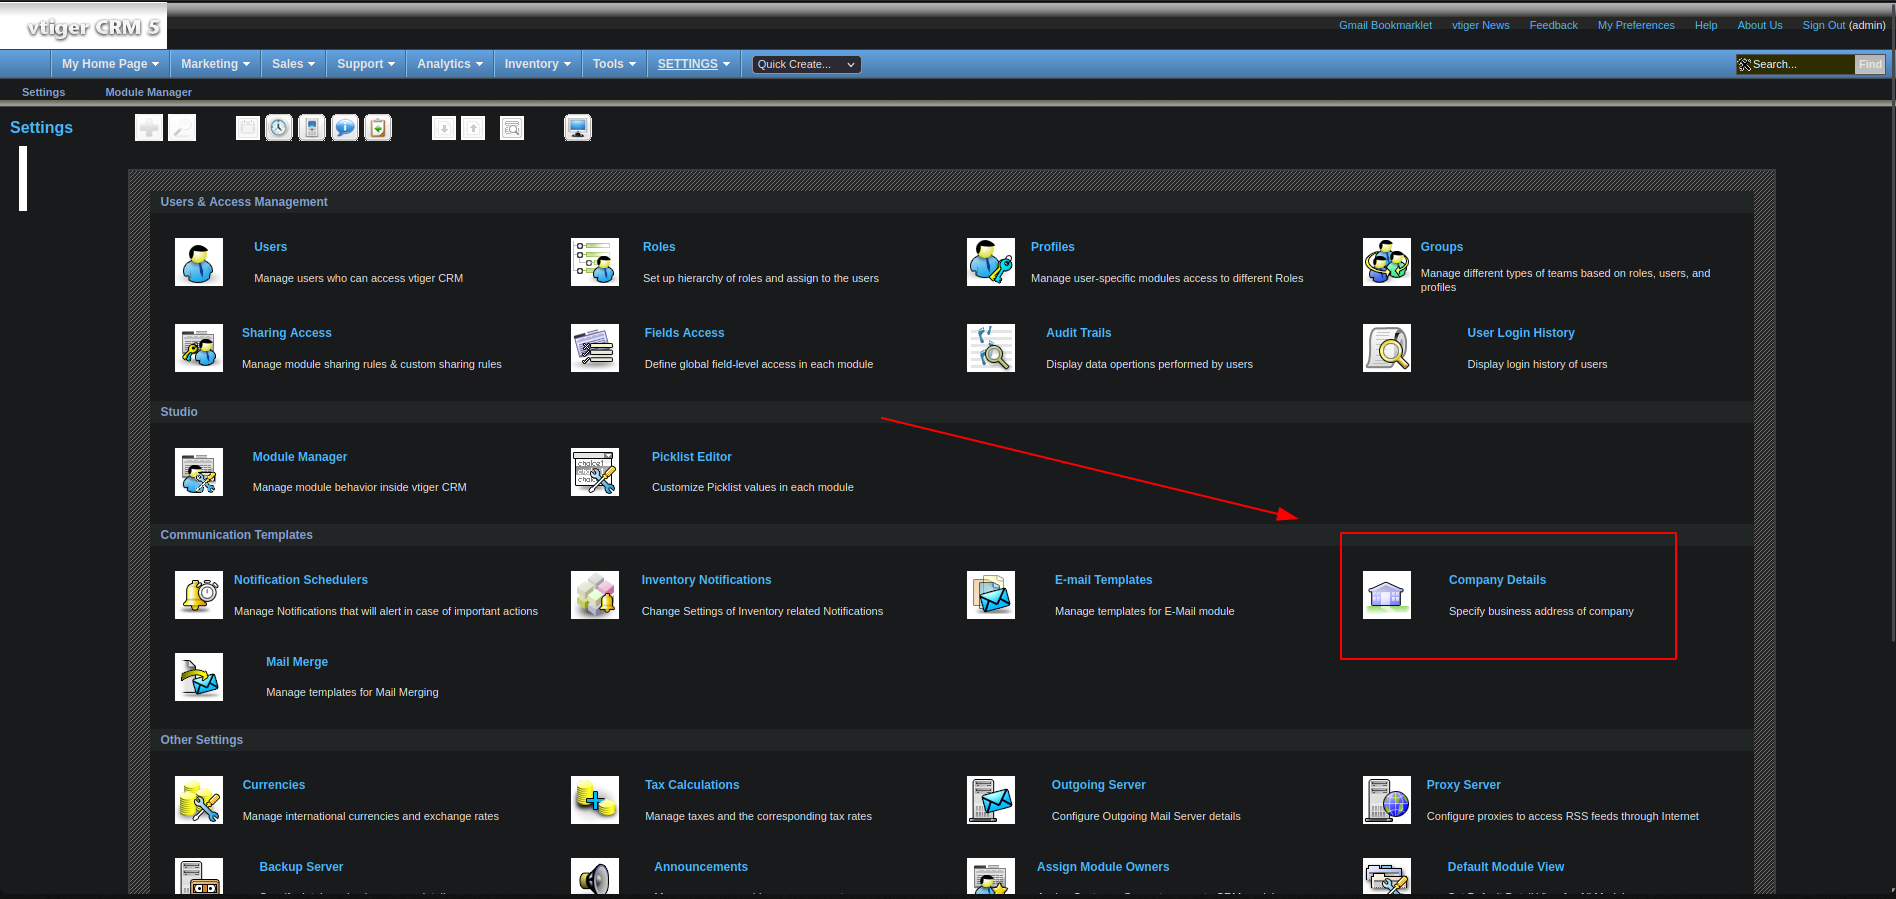This screenshot has width=1896, height=899.
Task: Open the calculator toolbar icon
Action: pyautogui.click(x=312, y=128)
